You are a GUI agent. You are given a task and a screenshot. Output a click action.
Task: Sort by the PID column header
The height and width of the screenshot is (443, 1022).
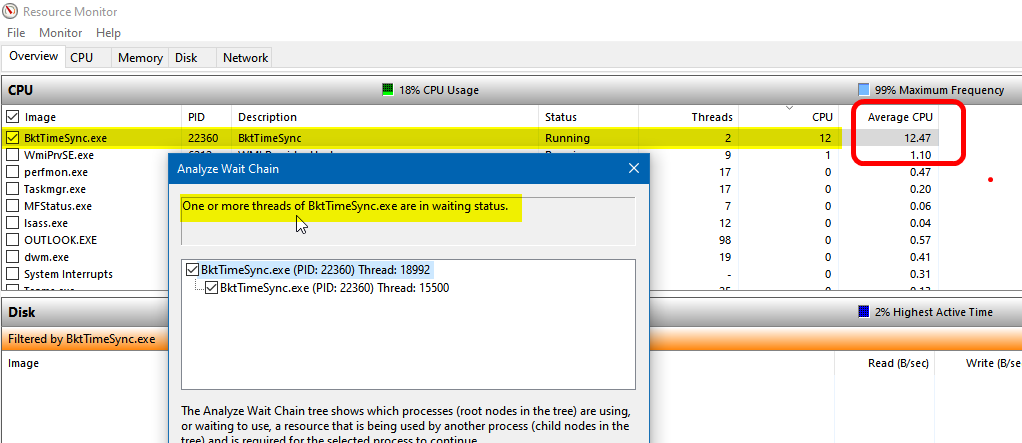206,117
